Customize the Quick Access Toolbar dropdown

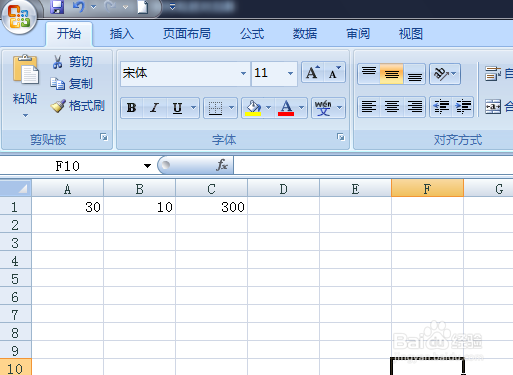(x=172, y=7)
